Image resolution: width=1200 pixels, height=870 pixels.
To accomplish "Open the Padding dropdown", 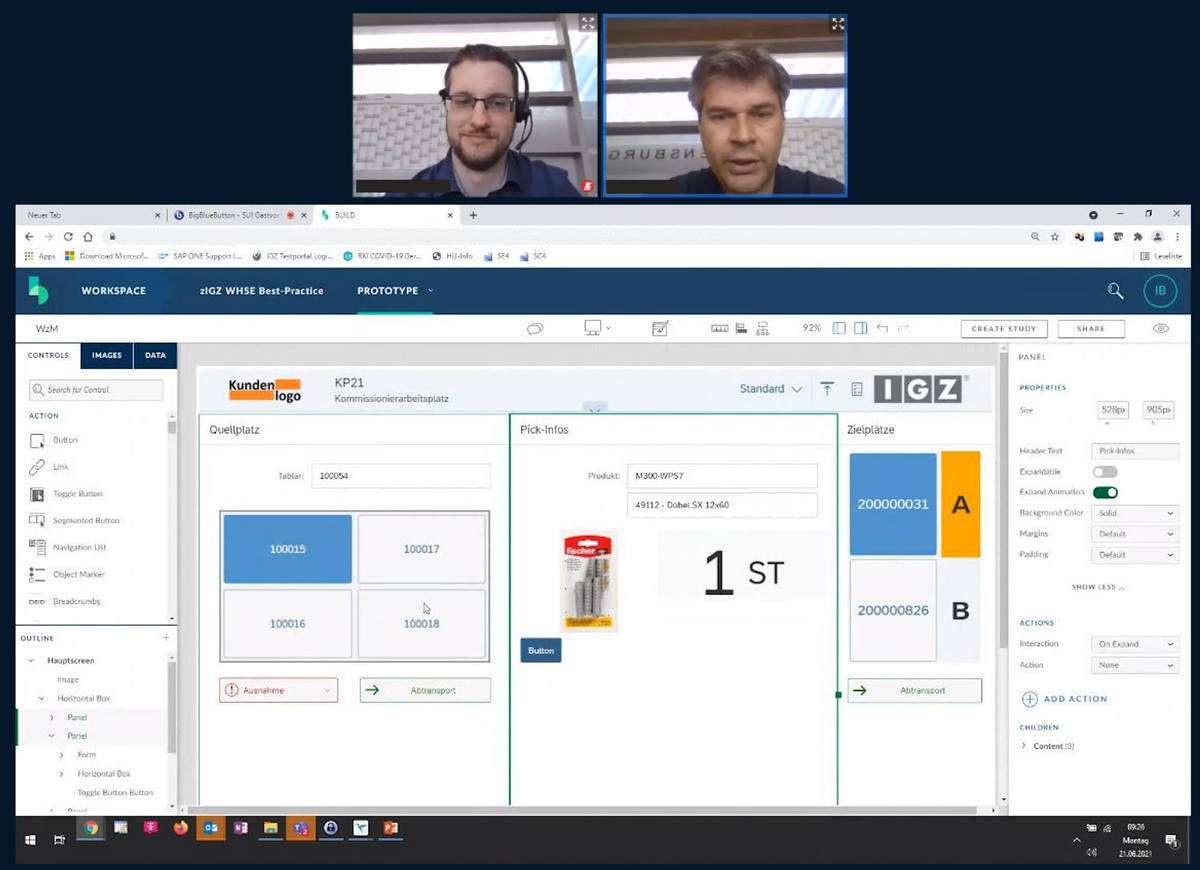I will tap(1136, 554).
